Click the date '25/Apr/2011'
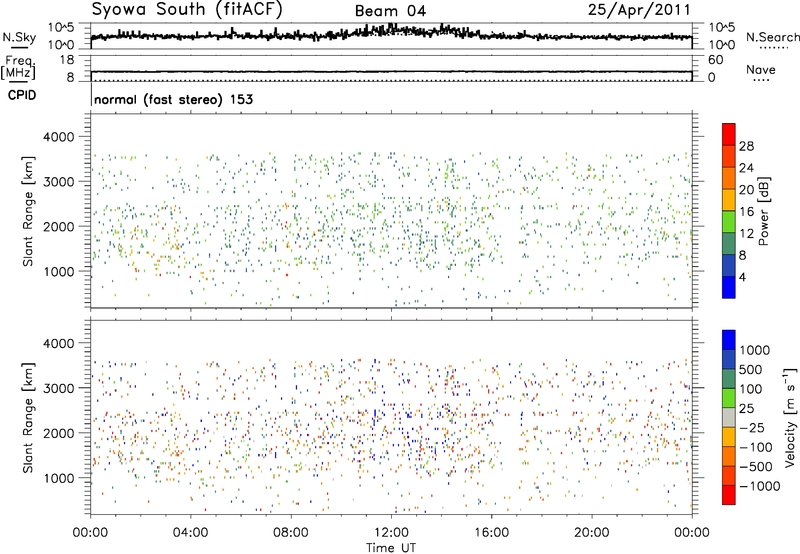This screenshot has height=554, width=800. tap(639, 10)
